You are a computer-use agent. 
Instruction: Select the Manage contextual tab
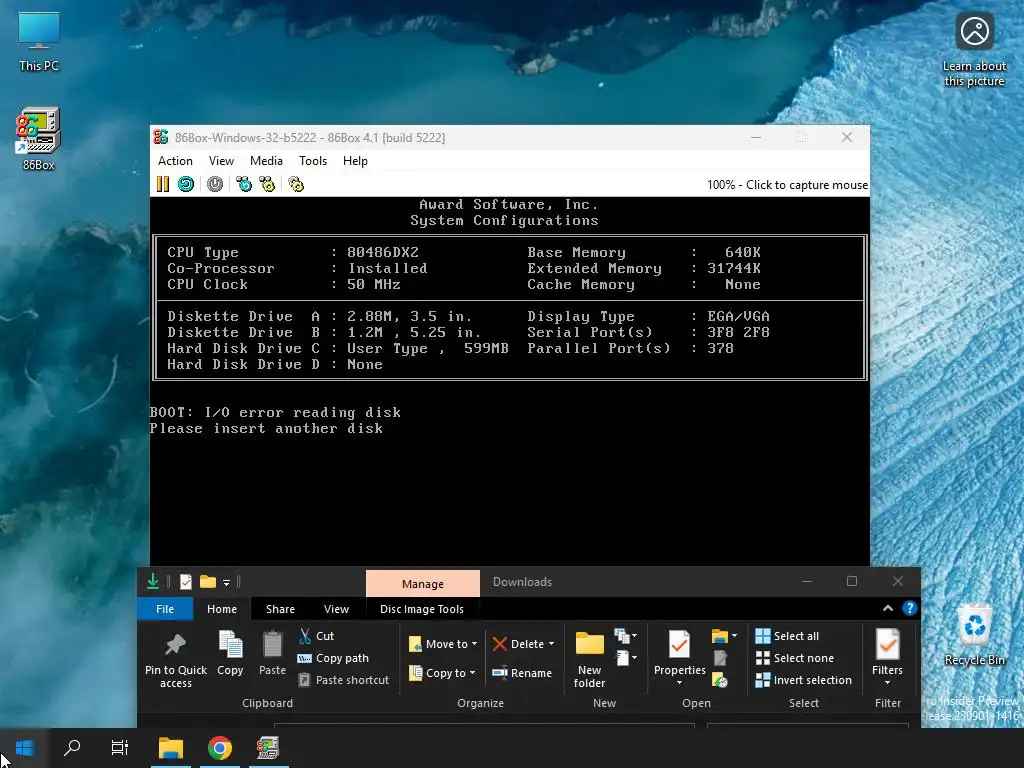click(x=423, y=583)
